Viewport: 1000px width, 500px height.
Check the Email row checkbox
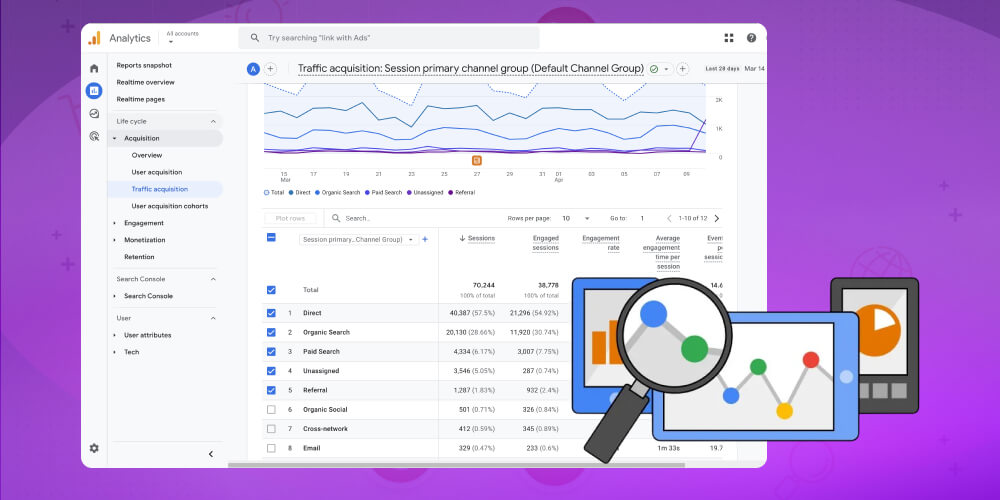coord(271,448)
